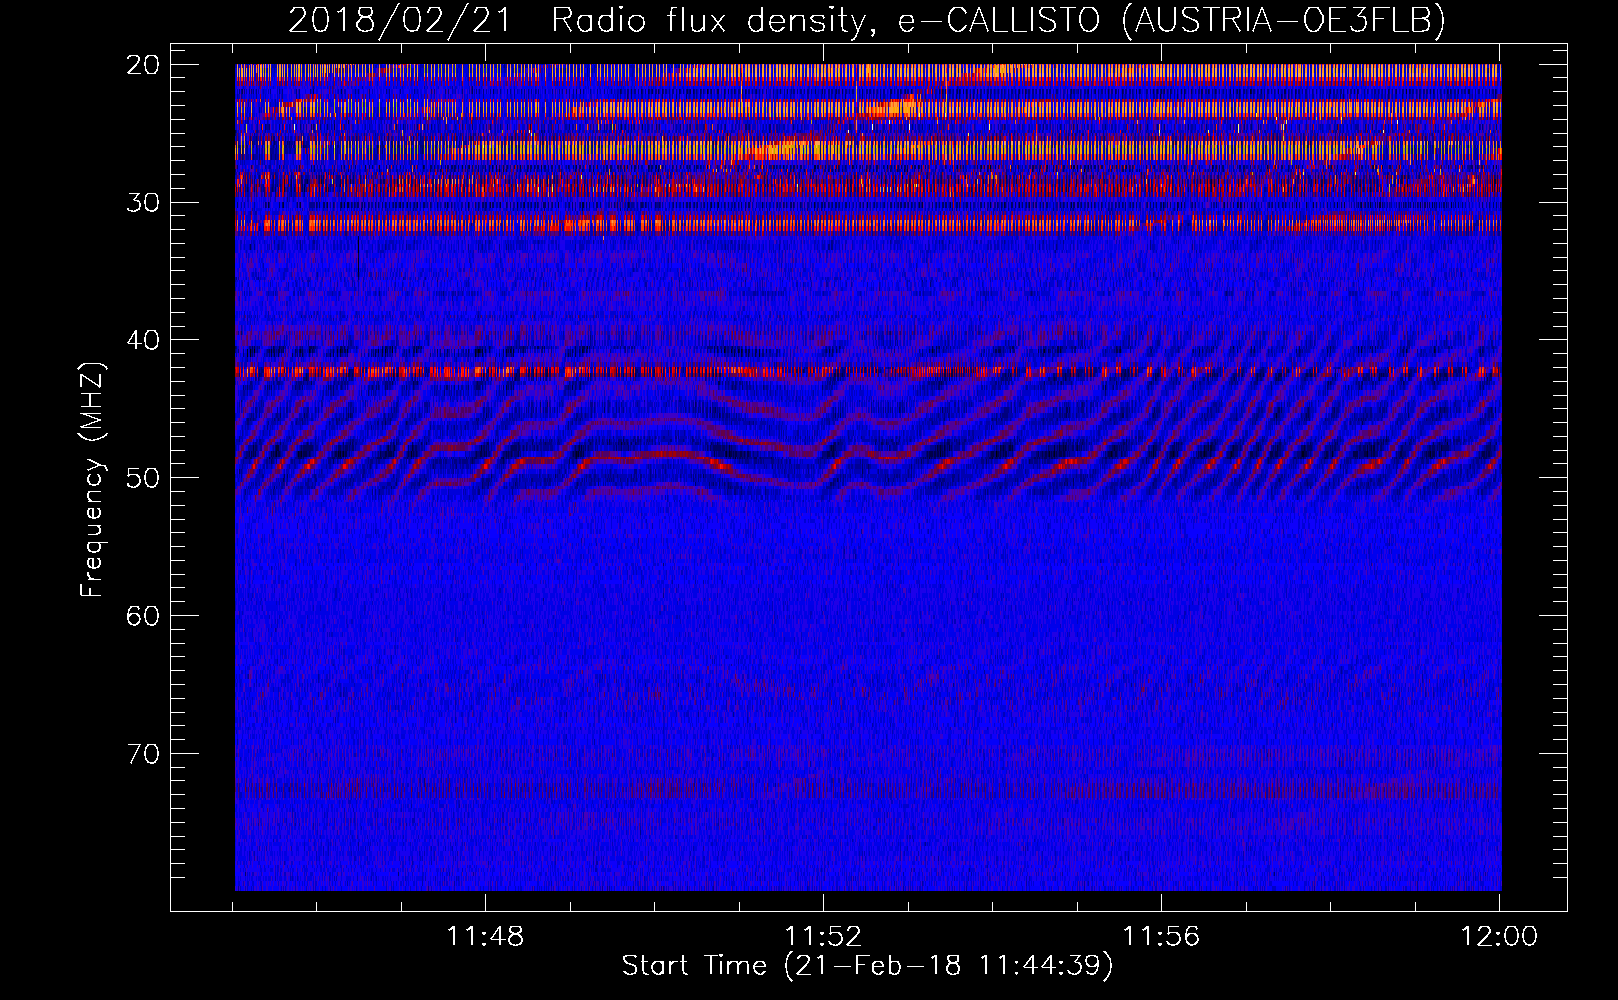Click the 50 MHz frequency tick label

click(143, 478)
